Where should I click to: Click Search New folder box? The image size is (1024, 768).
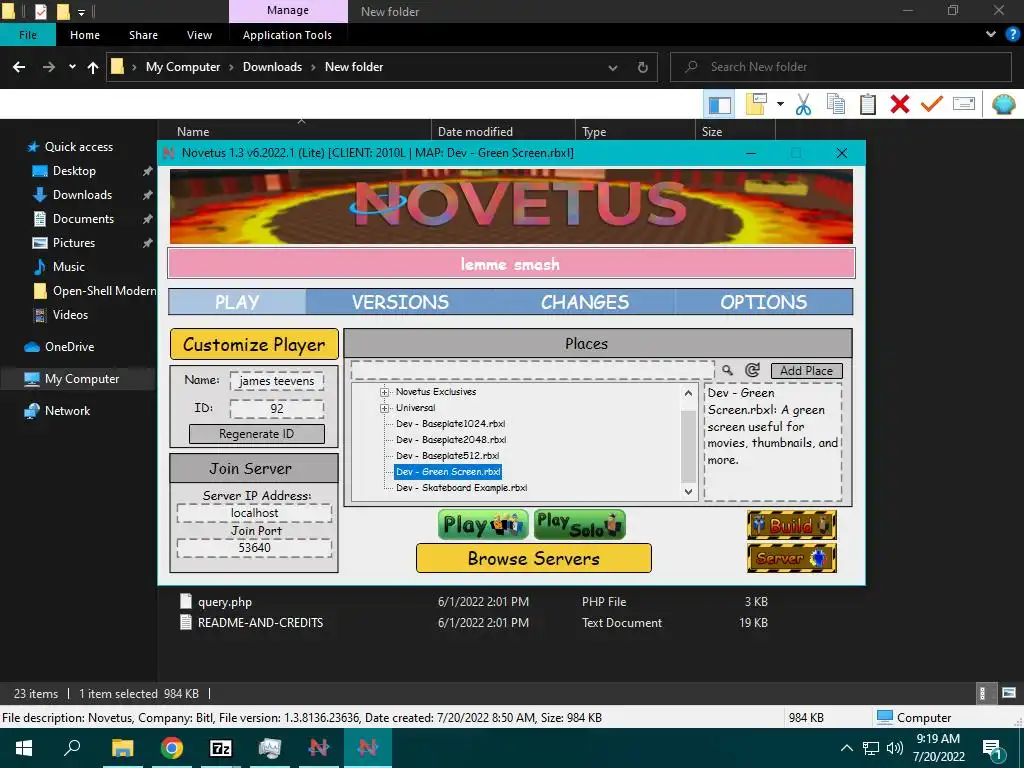click(841, 67)
